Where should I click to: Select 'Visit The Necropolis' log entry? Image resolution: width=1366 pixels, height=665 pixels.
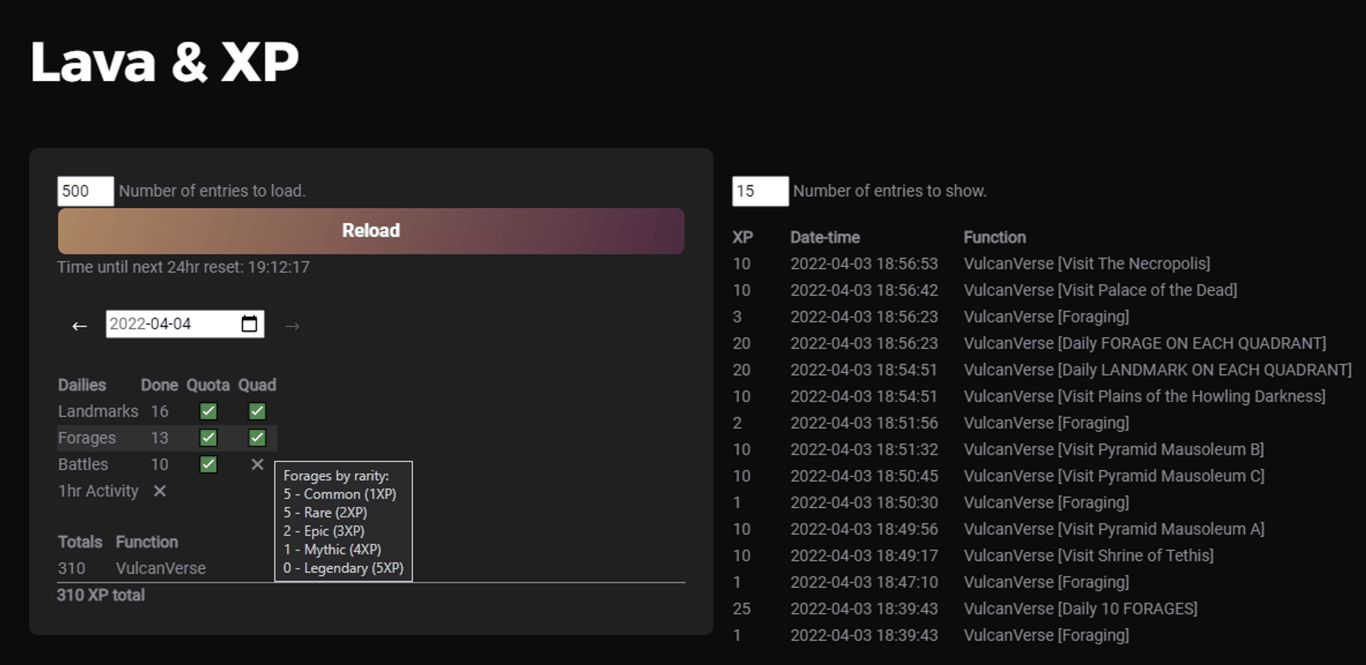pos(1087,264)
